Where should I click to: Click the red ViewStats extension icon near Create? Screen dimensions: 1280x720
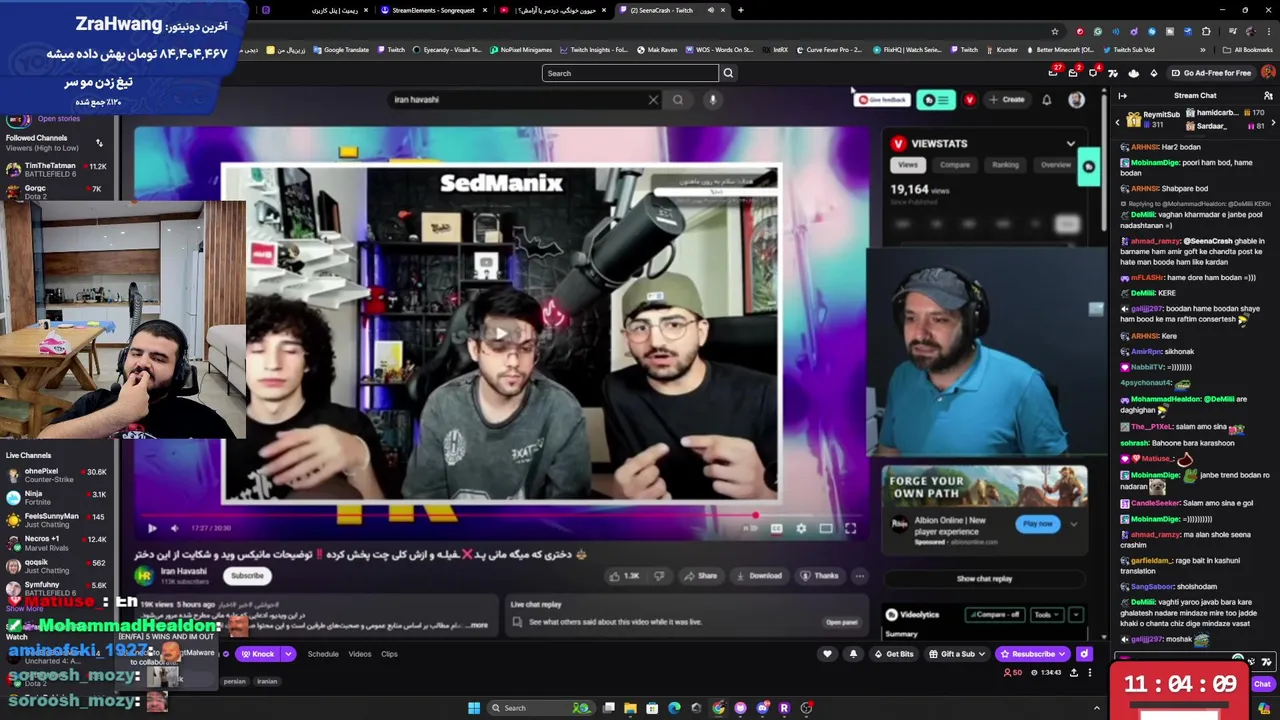(969, 99)
